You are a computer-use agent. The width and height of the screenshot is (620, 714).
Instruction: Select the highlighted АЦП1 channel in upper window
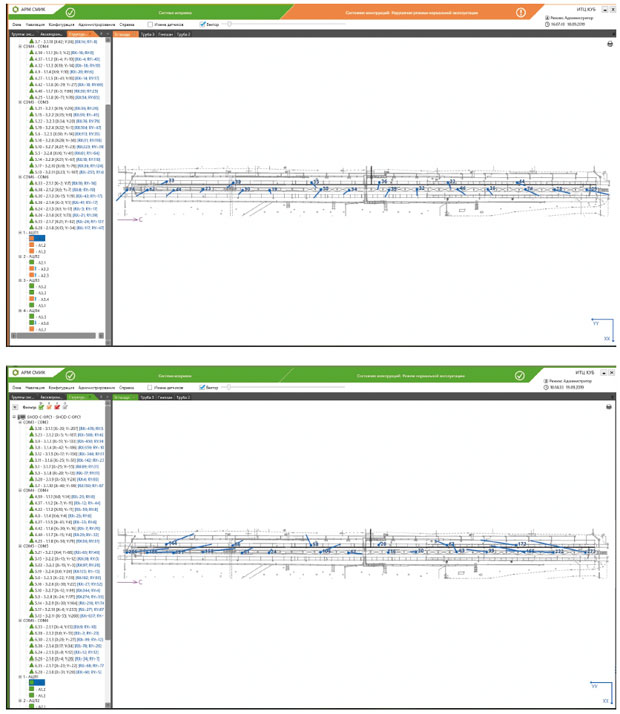[37, 238]
